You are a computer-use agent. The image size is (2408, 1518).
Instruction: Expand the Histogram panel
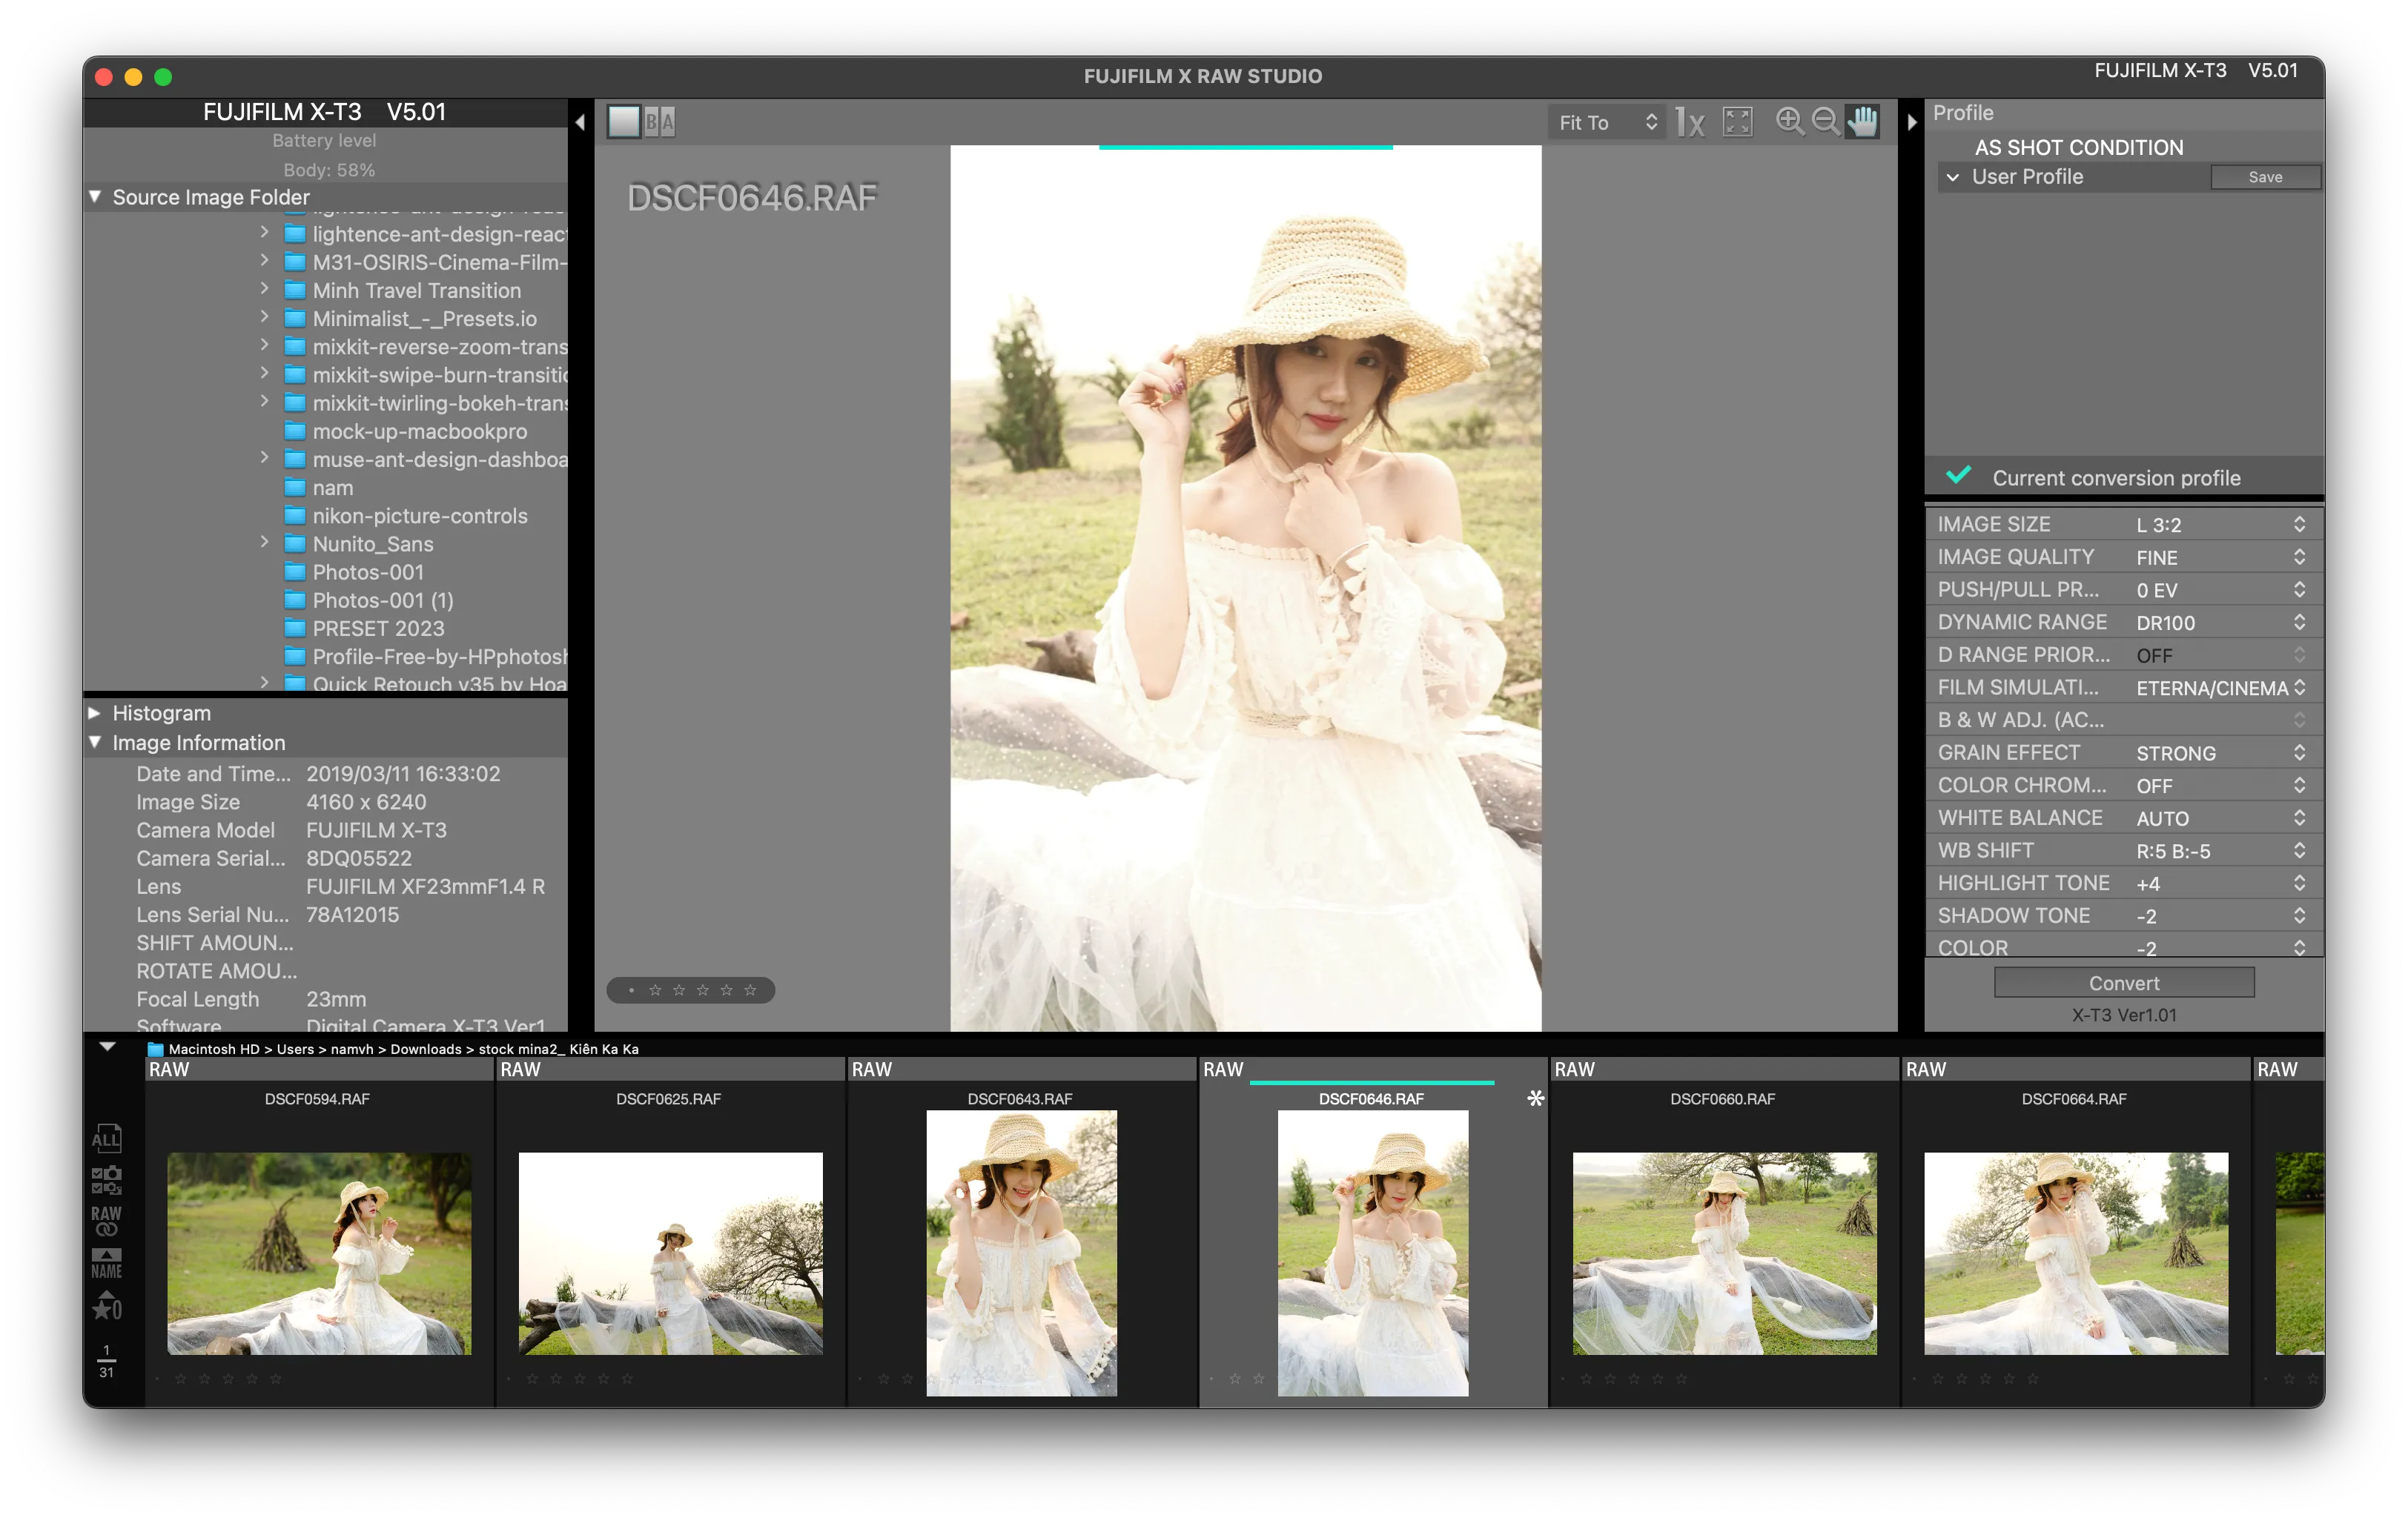click(x=95, y=713)
